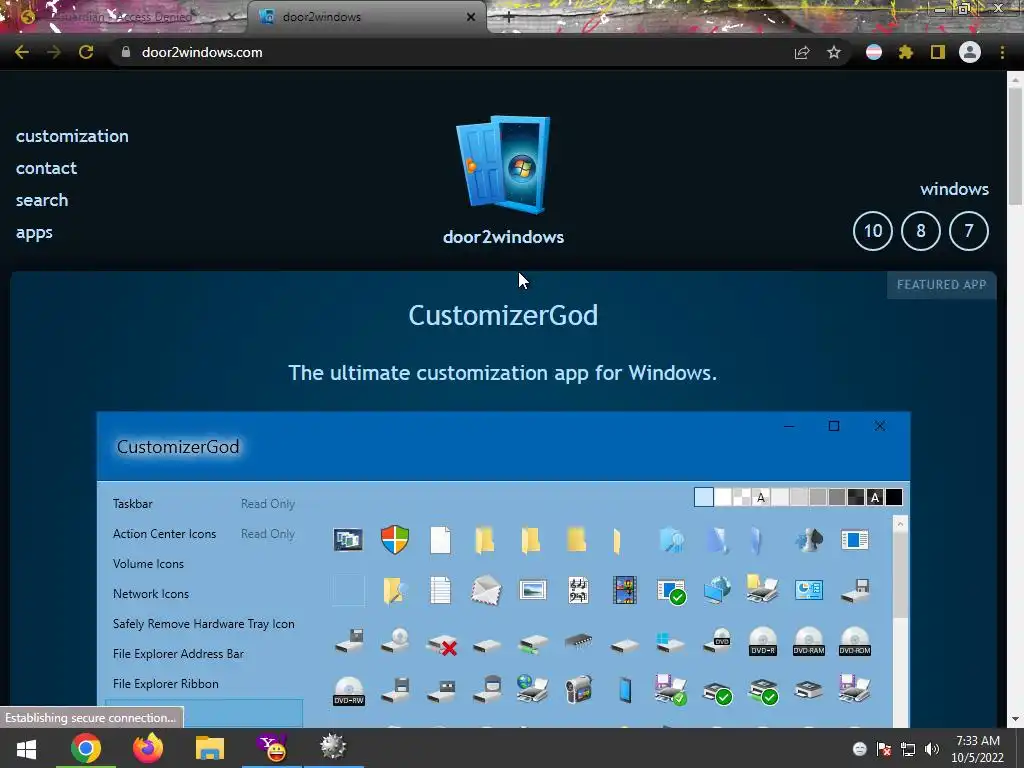
Task: Select File Explorer Address Bar entry
Action: tap(178, 654)
